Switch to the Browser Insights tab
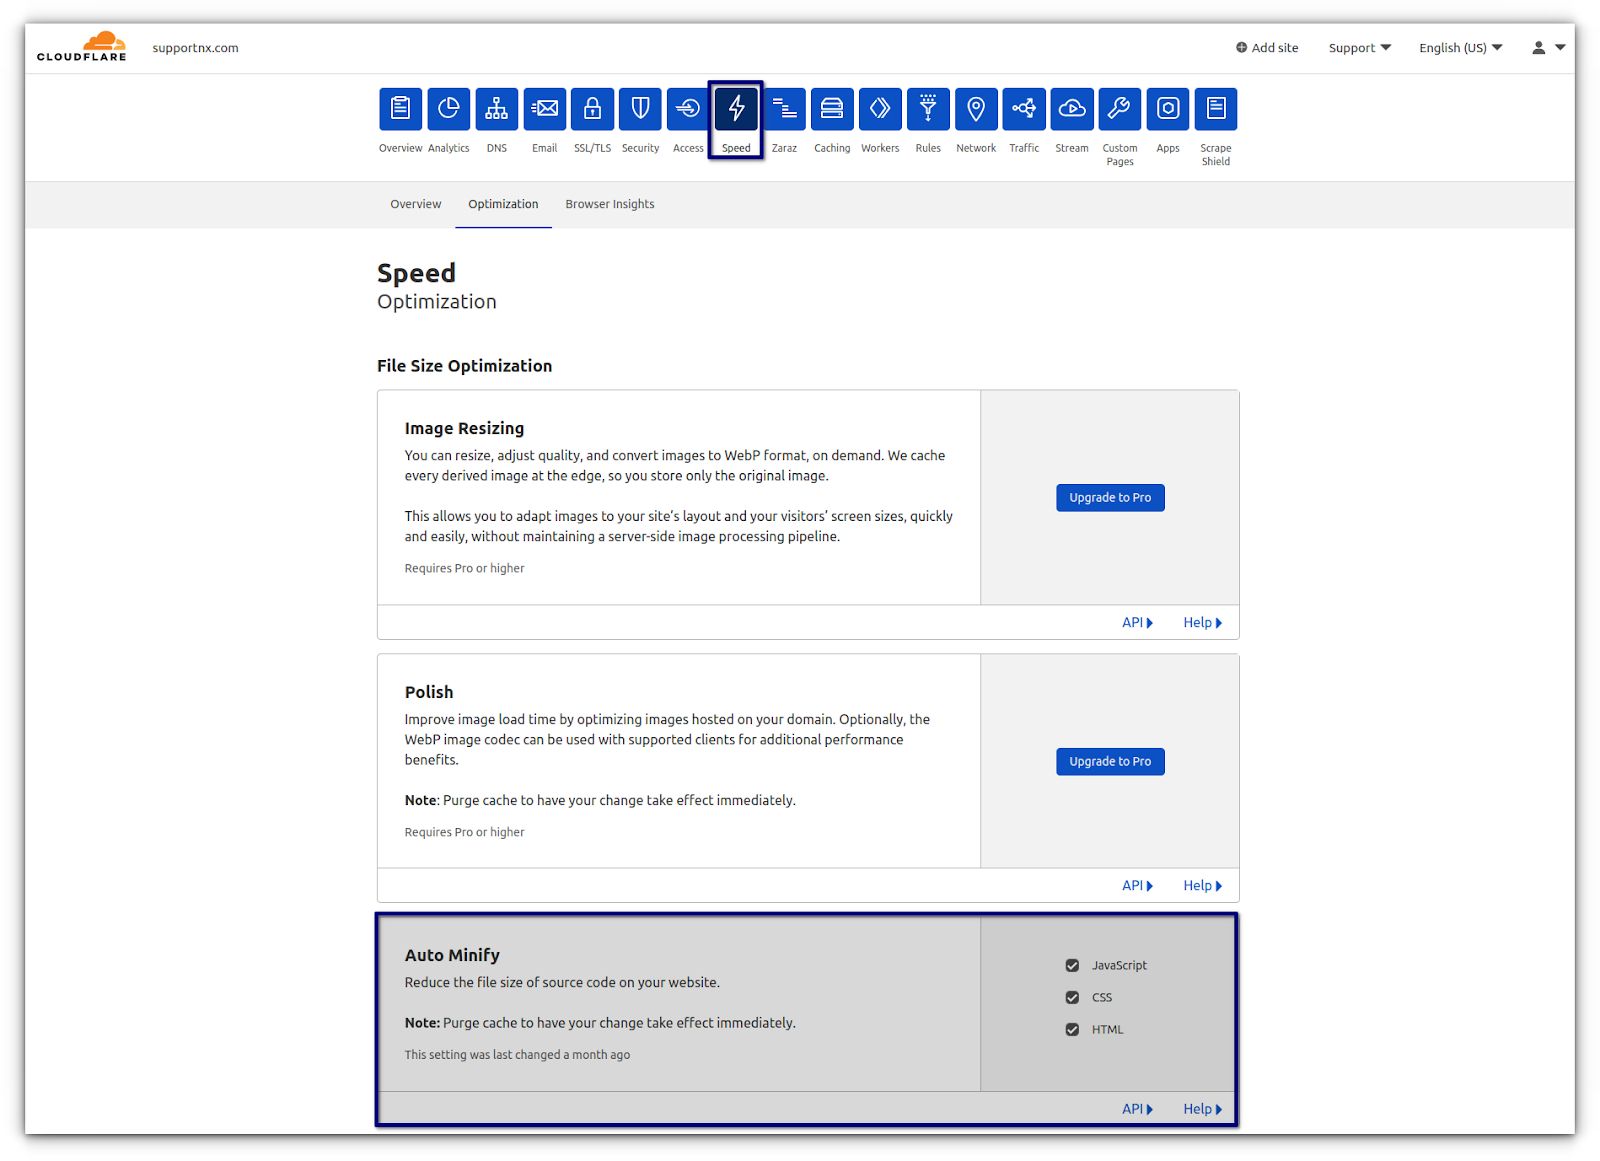The height and width of the screenshot is (1161, 1600). (x=609, y=204)
